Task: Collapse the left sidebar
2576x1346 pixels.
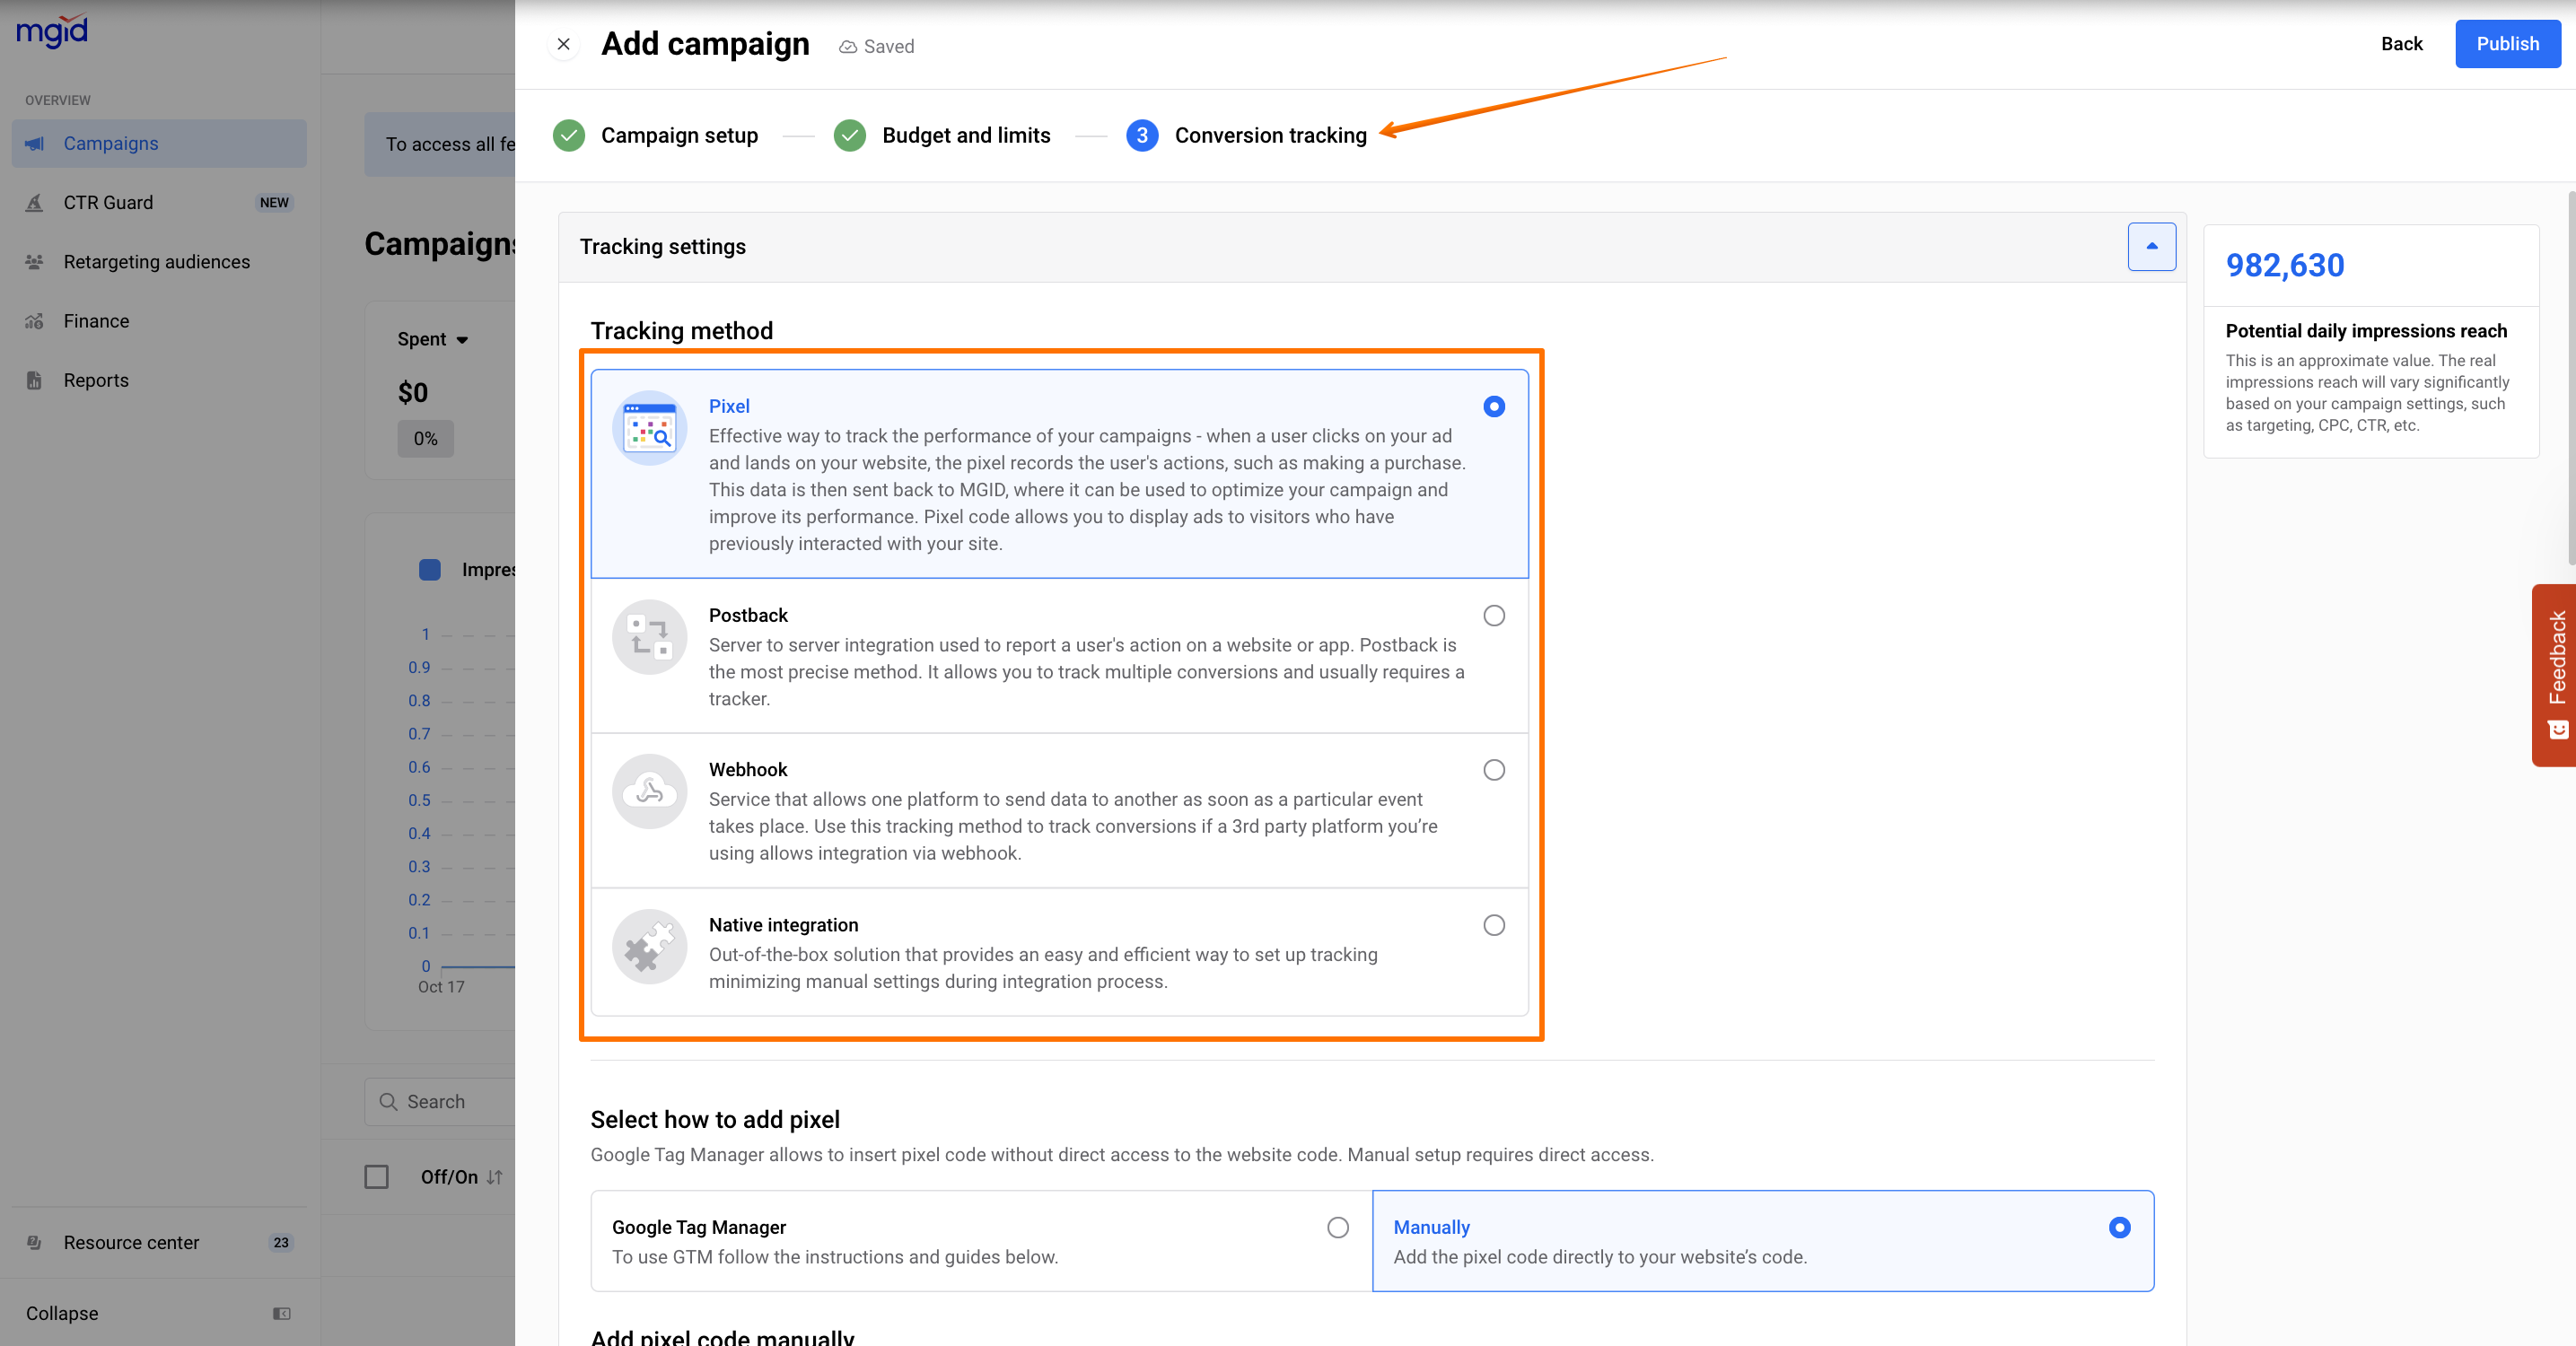Action: coord(62,1313)
